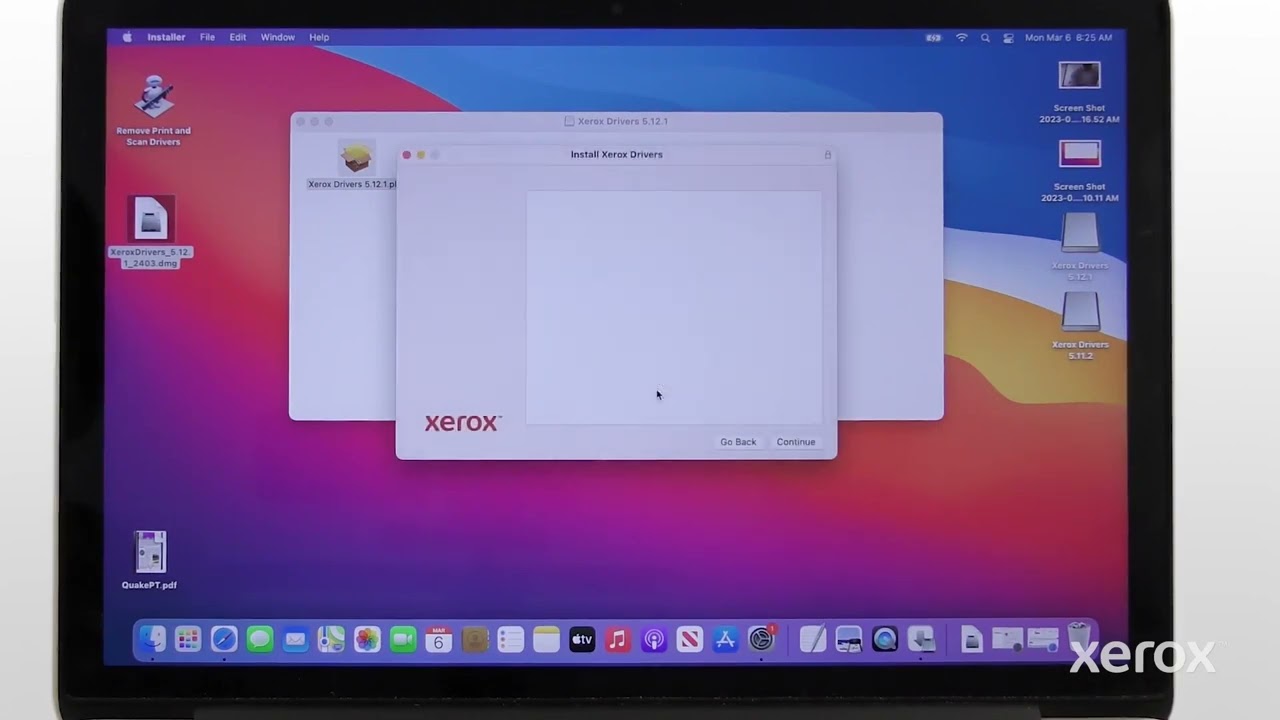The height and width of the screenshot is (720, 1280).
Task: Open Safari from the dock
Action: pos(224,639)
